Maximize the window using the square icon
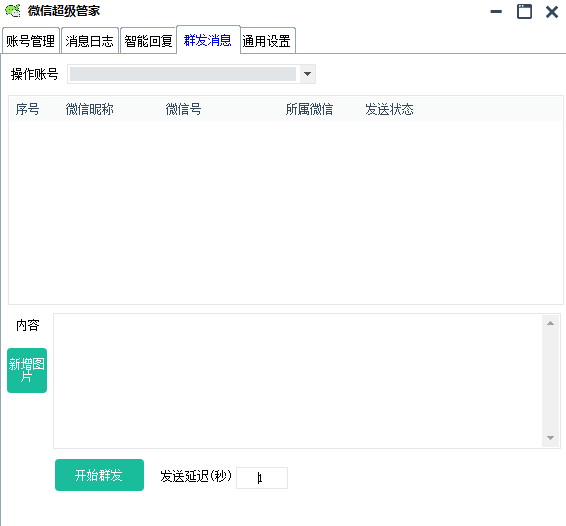 524,12
